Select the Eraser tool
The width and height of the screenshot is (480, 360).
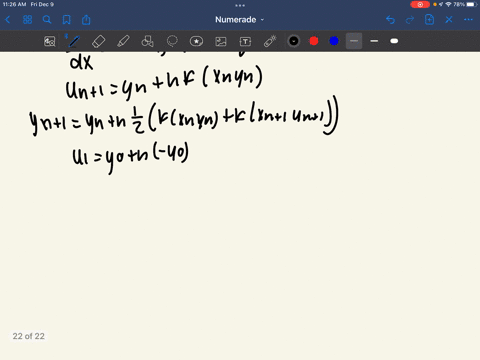[x=98, y=41]
